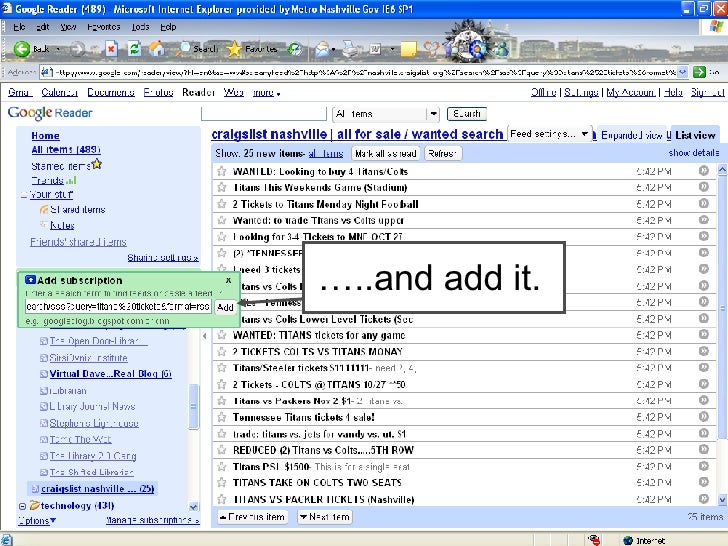The width and height of the screenshot is (728, 546).
Task: Open the File menu
Action: click(x=19, y=27)
